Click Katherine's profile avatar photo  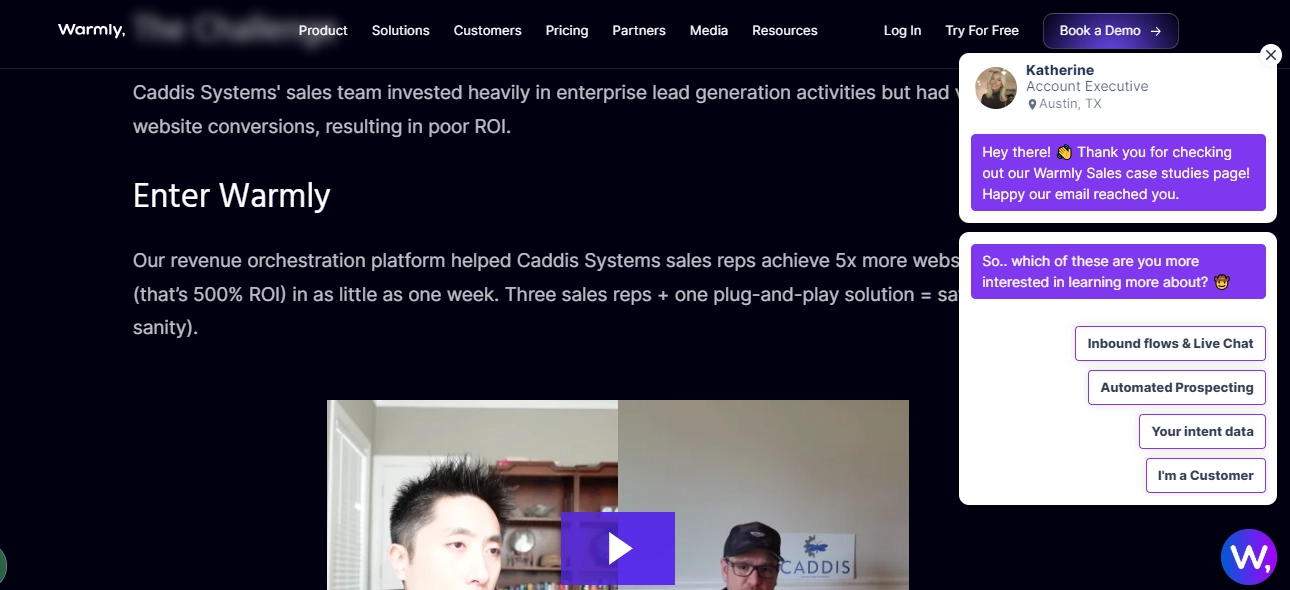[x=996, y=88]
